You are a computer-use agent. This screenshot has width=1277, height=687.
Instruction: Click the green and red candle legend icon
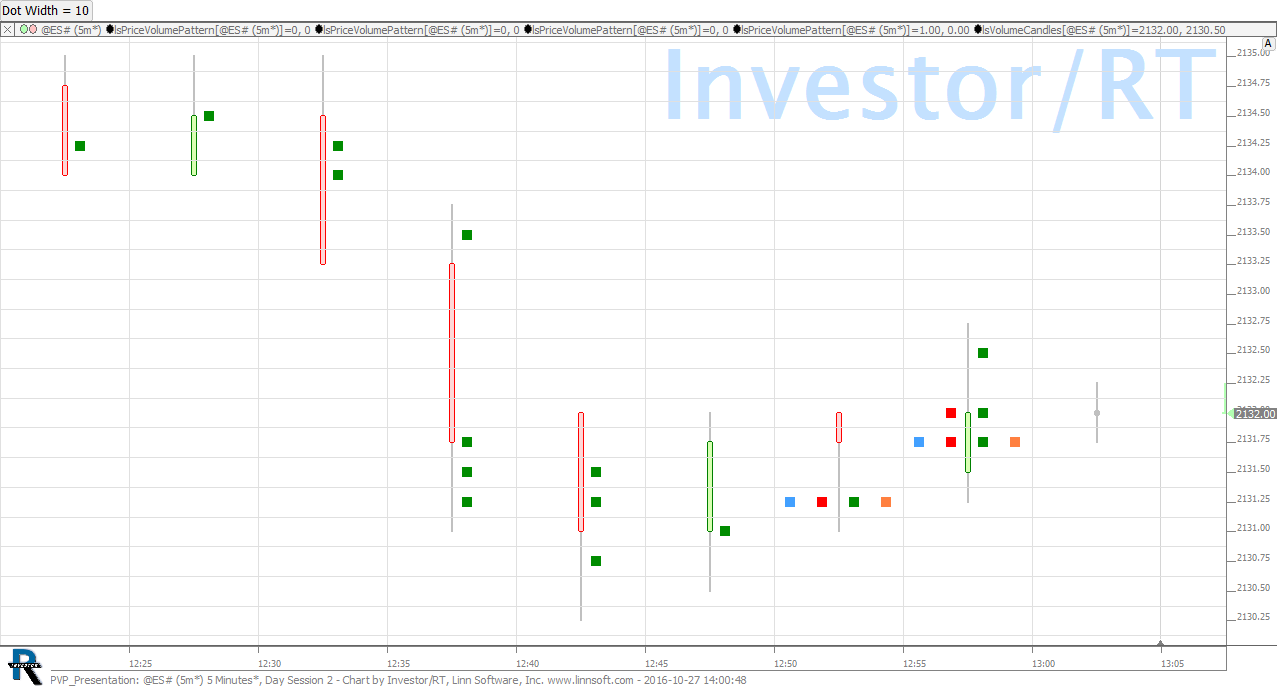click(28, 30)
